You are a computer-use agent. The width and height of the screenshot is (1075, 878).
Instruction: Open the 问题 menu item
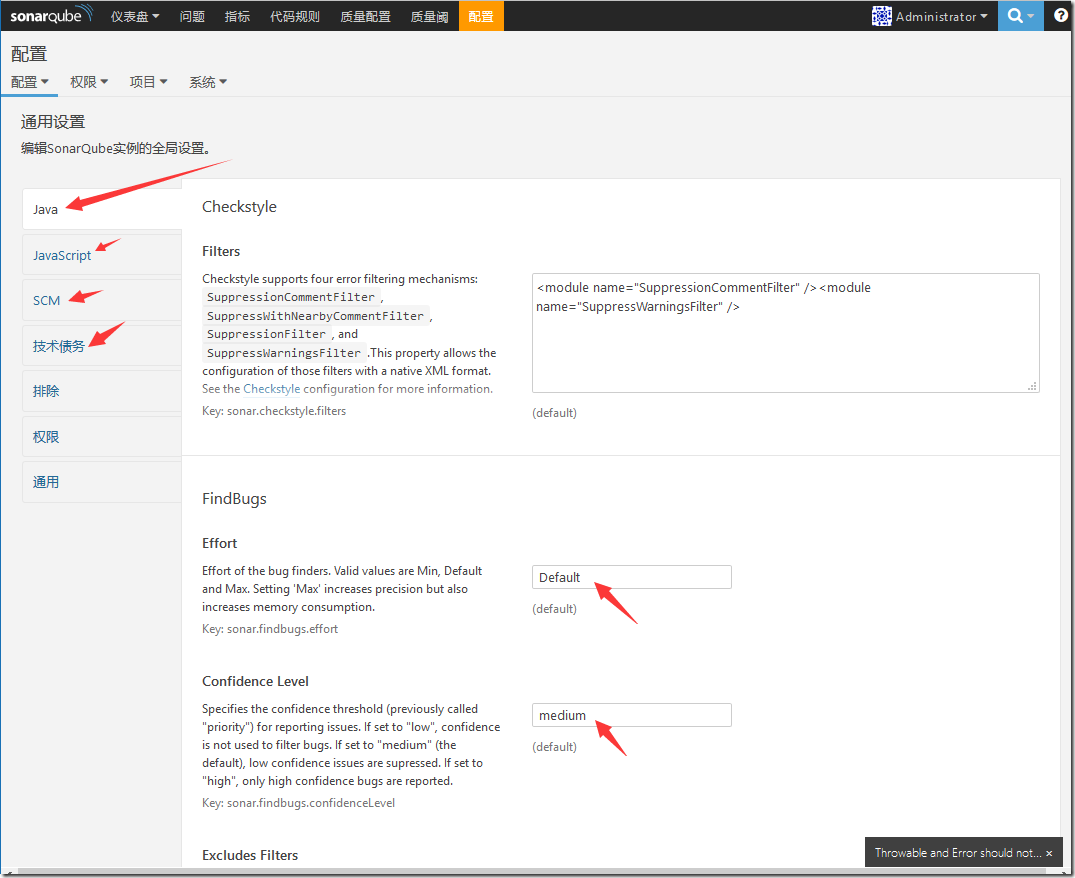point(192,16)
